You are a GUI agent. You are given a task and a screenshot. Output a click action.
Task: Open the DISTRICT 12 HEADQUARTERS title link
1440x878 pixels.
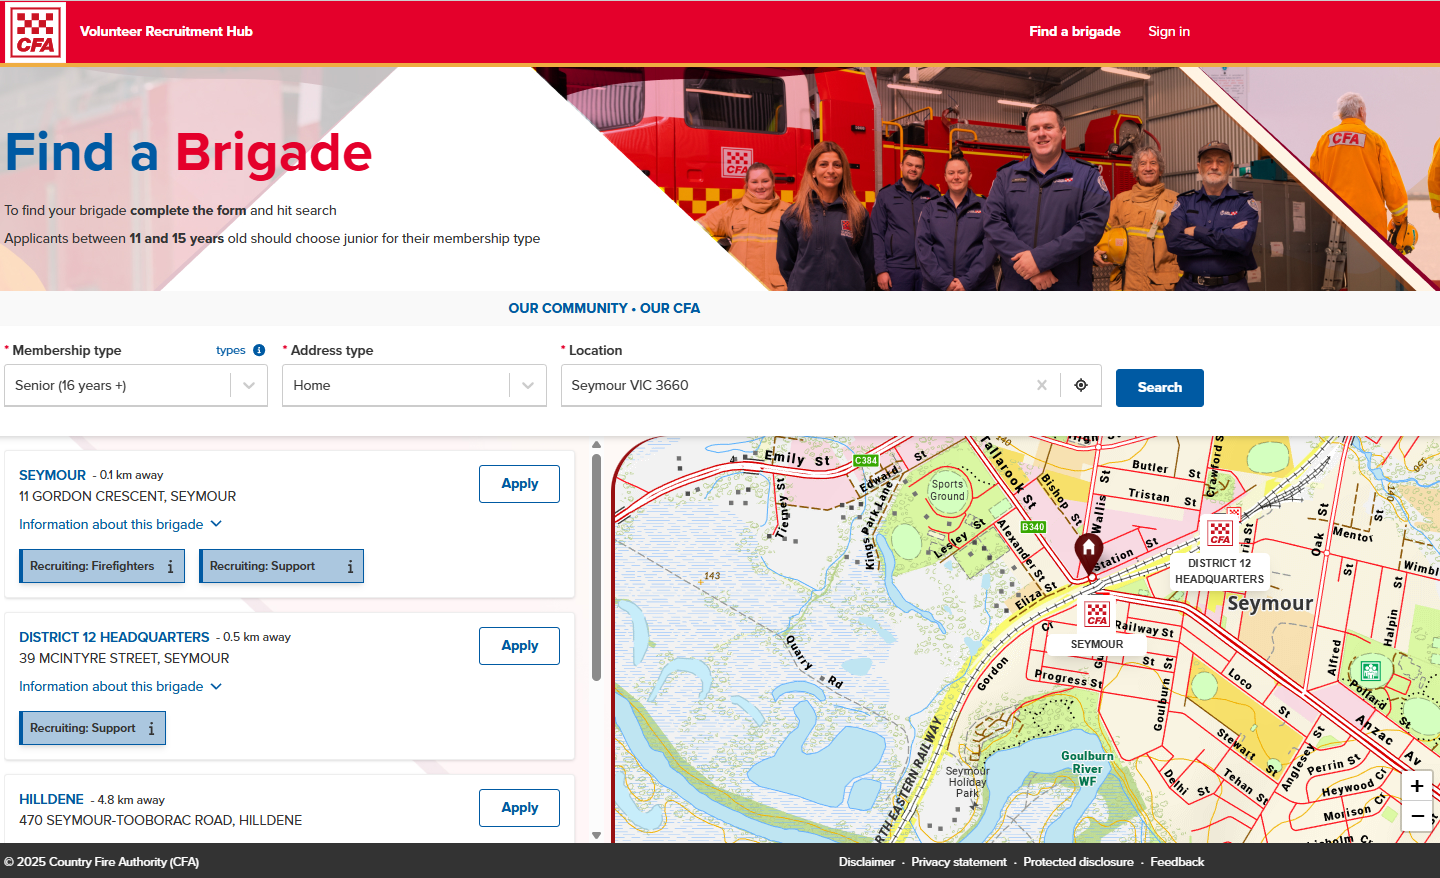114,637
